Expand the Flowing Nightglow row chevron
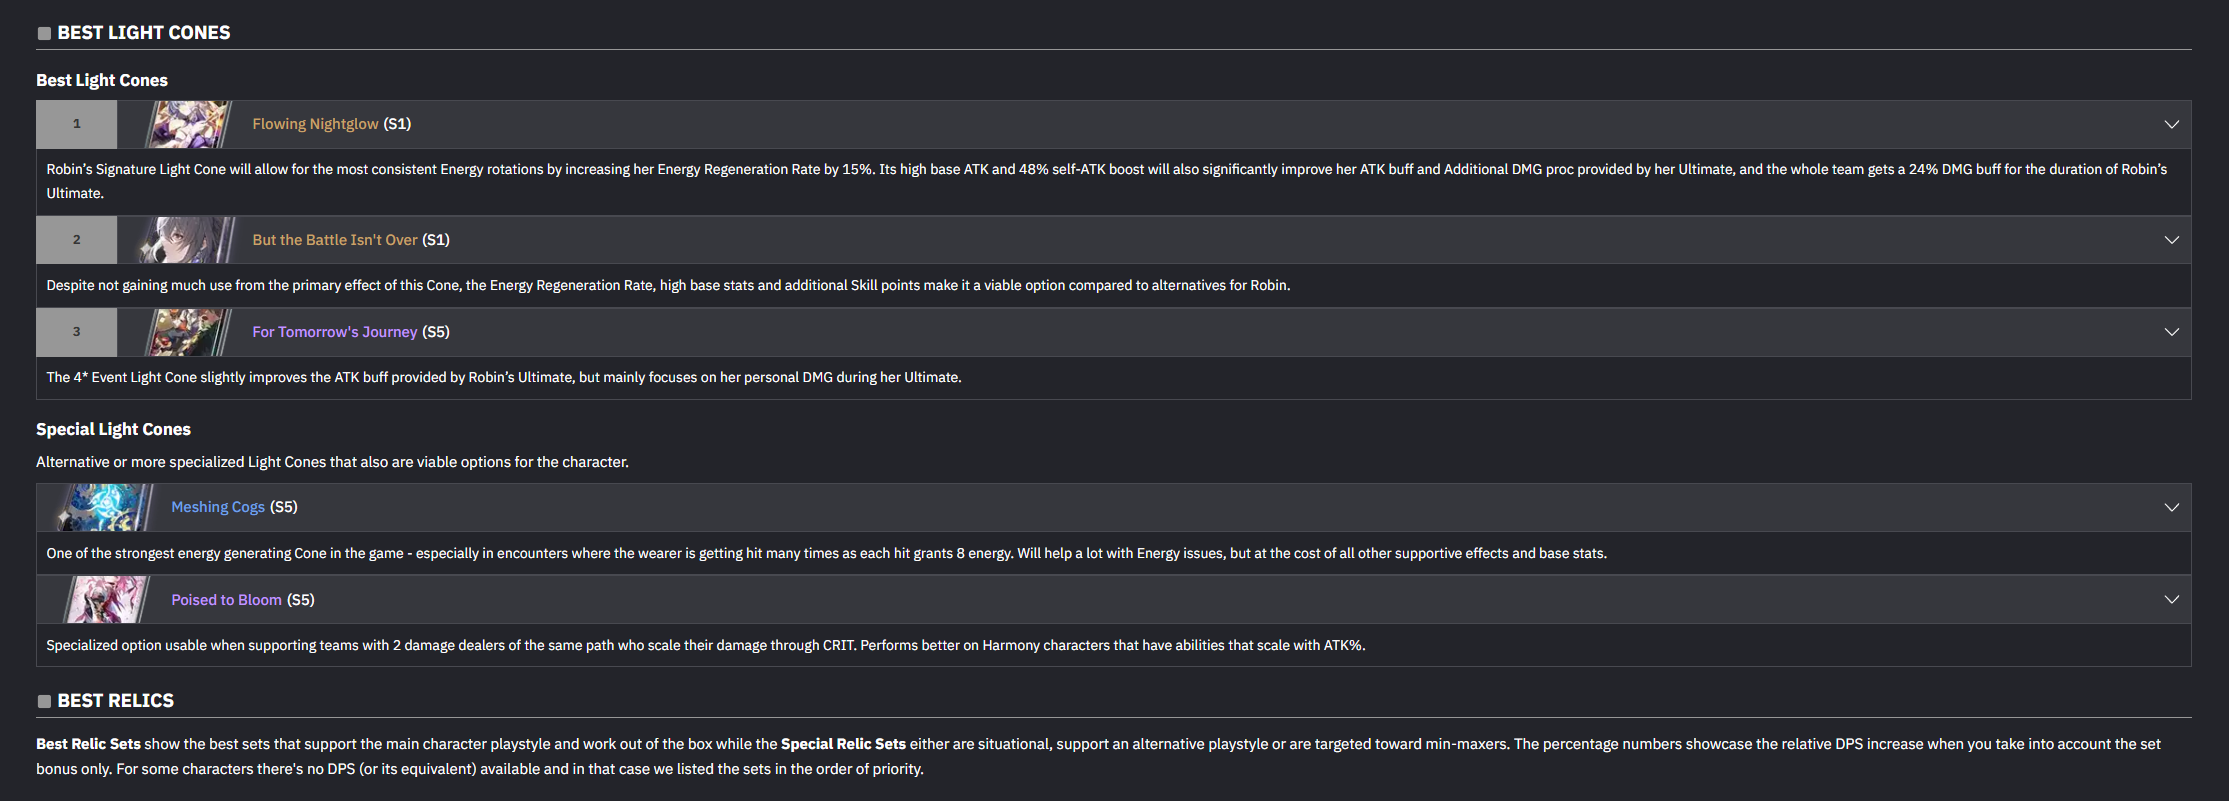 tap(2171, 124)
